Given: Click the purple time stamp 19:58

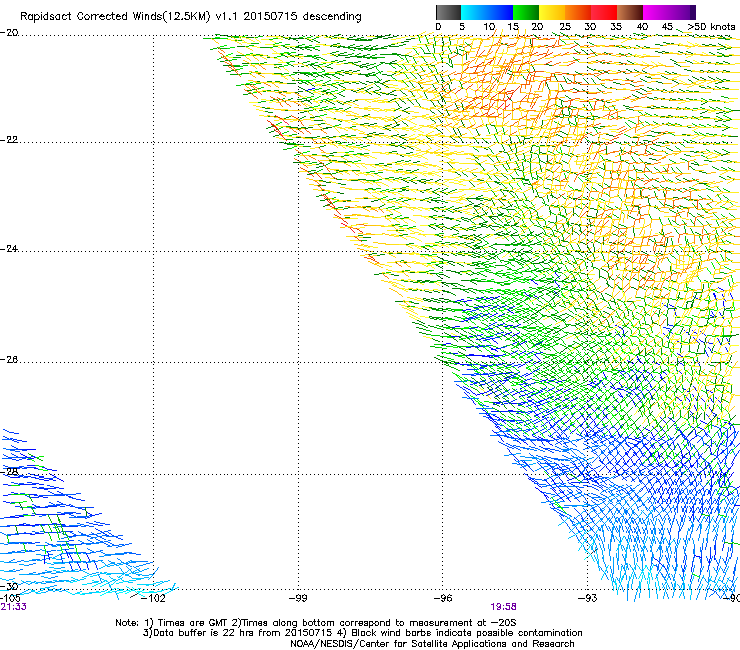Looking at the screenshot, I should pos(503,607).
